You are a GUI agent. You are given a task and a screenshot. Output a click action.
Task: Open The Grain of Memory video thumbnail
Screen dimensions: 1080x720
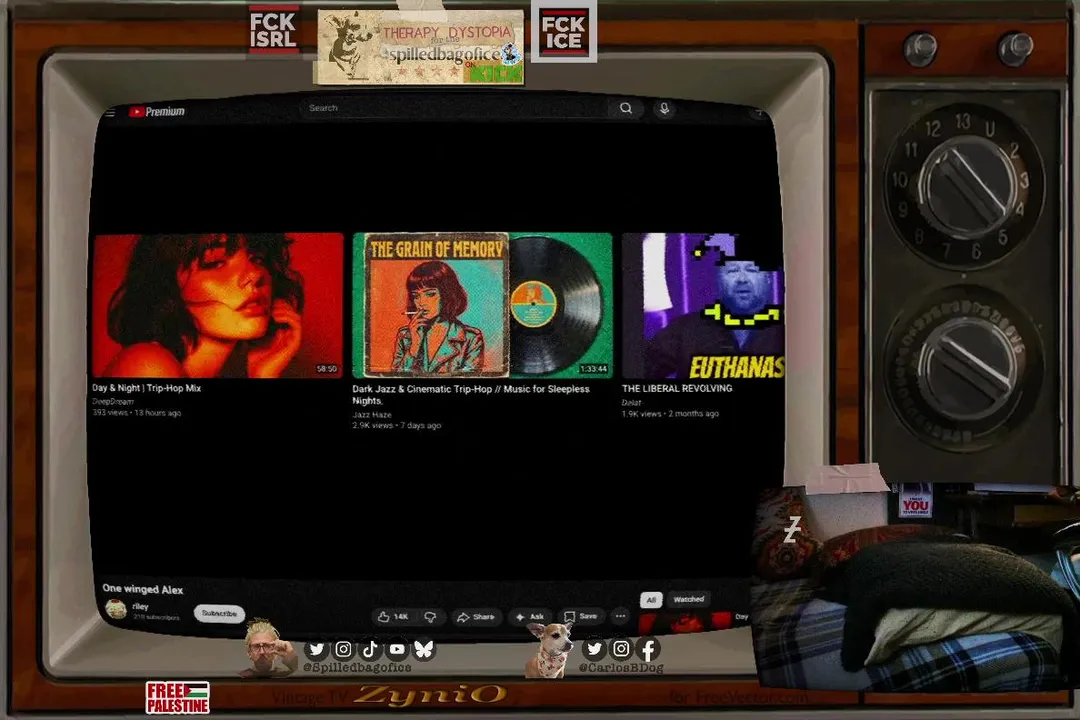[482, 305]
